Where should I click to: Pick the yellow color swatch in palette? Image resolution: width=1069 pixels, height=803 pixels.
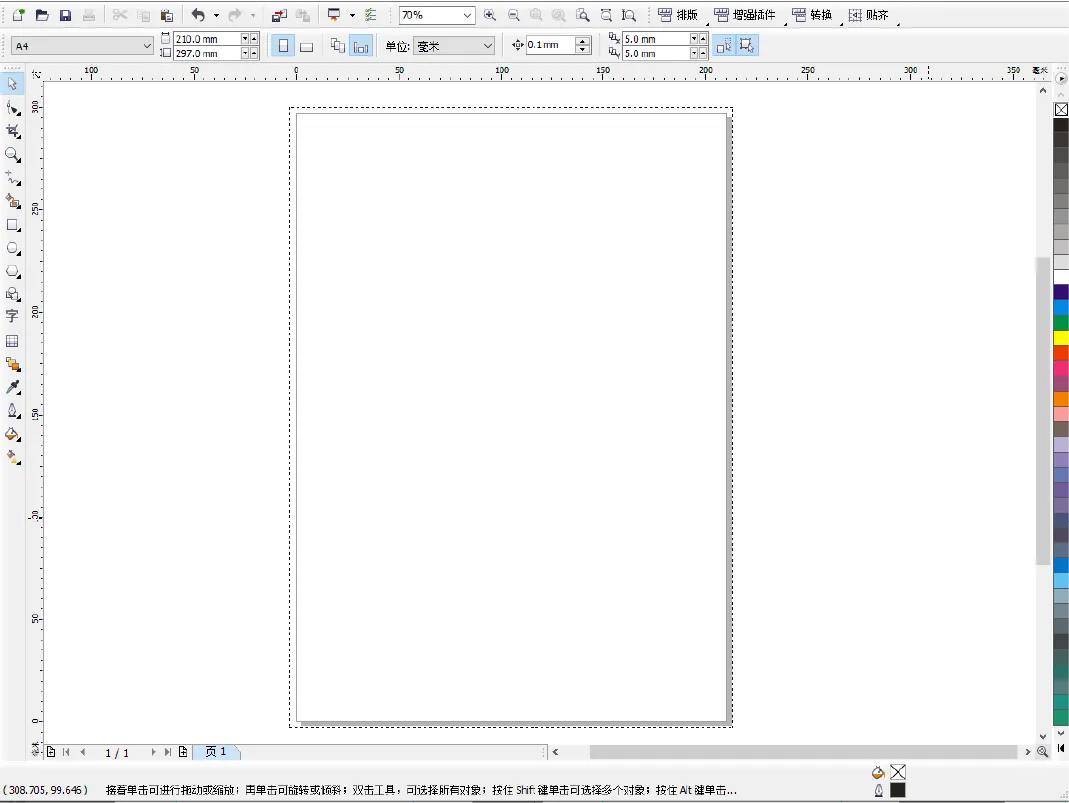click(x=1061, y=337)
